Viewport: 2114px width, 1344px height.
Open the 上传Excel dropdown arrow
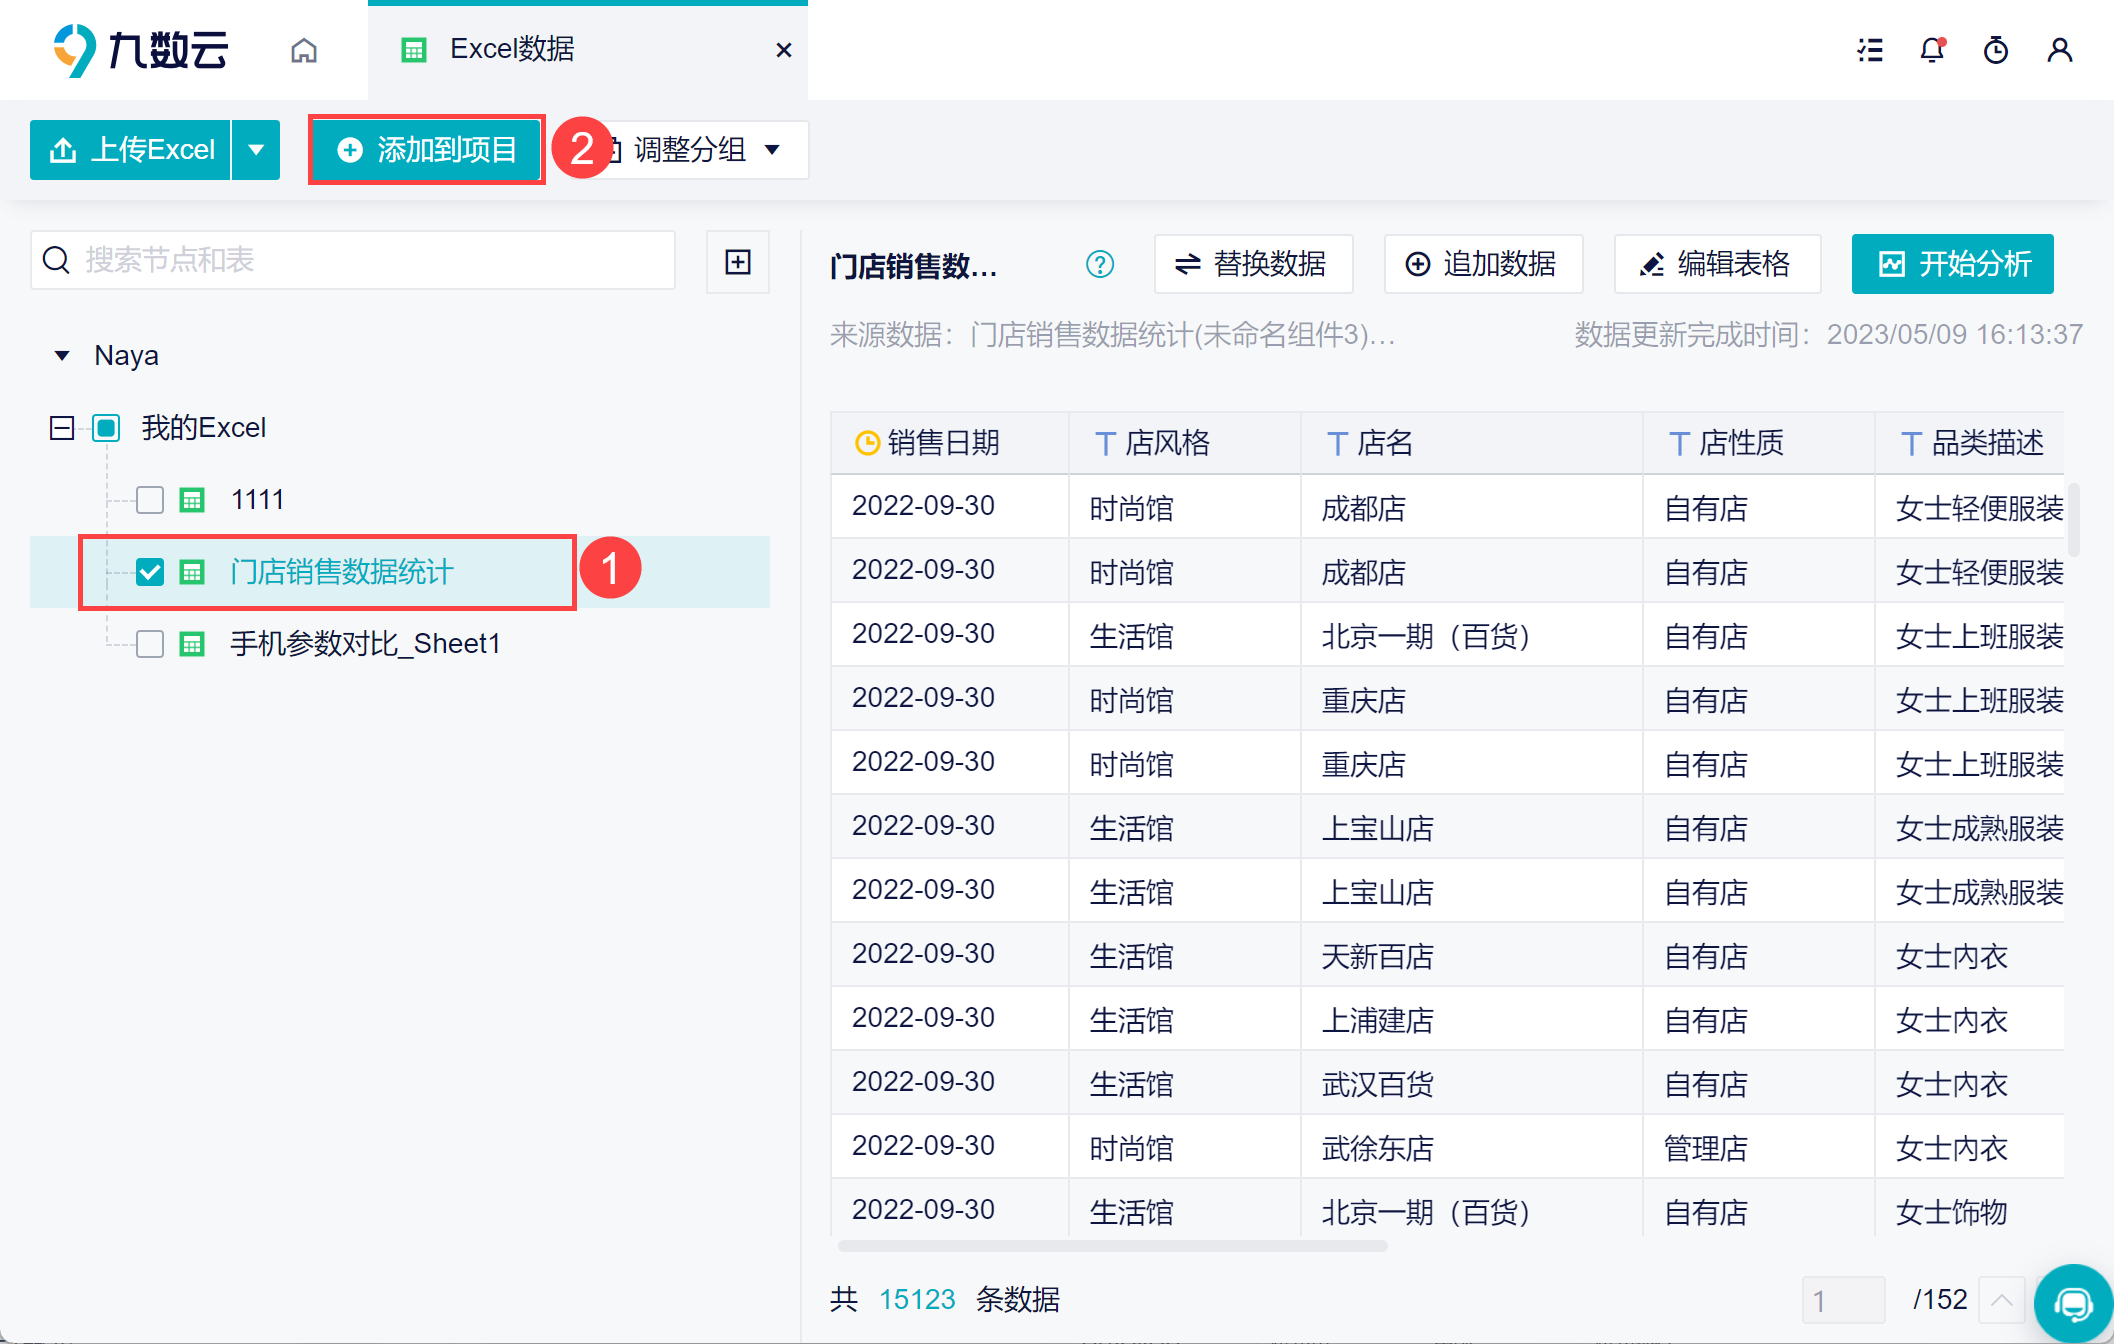pos(256,150)
